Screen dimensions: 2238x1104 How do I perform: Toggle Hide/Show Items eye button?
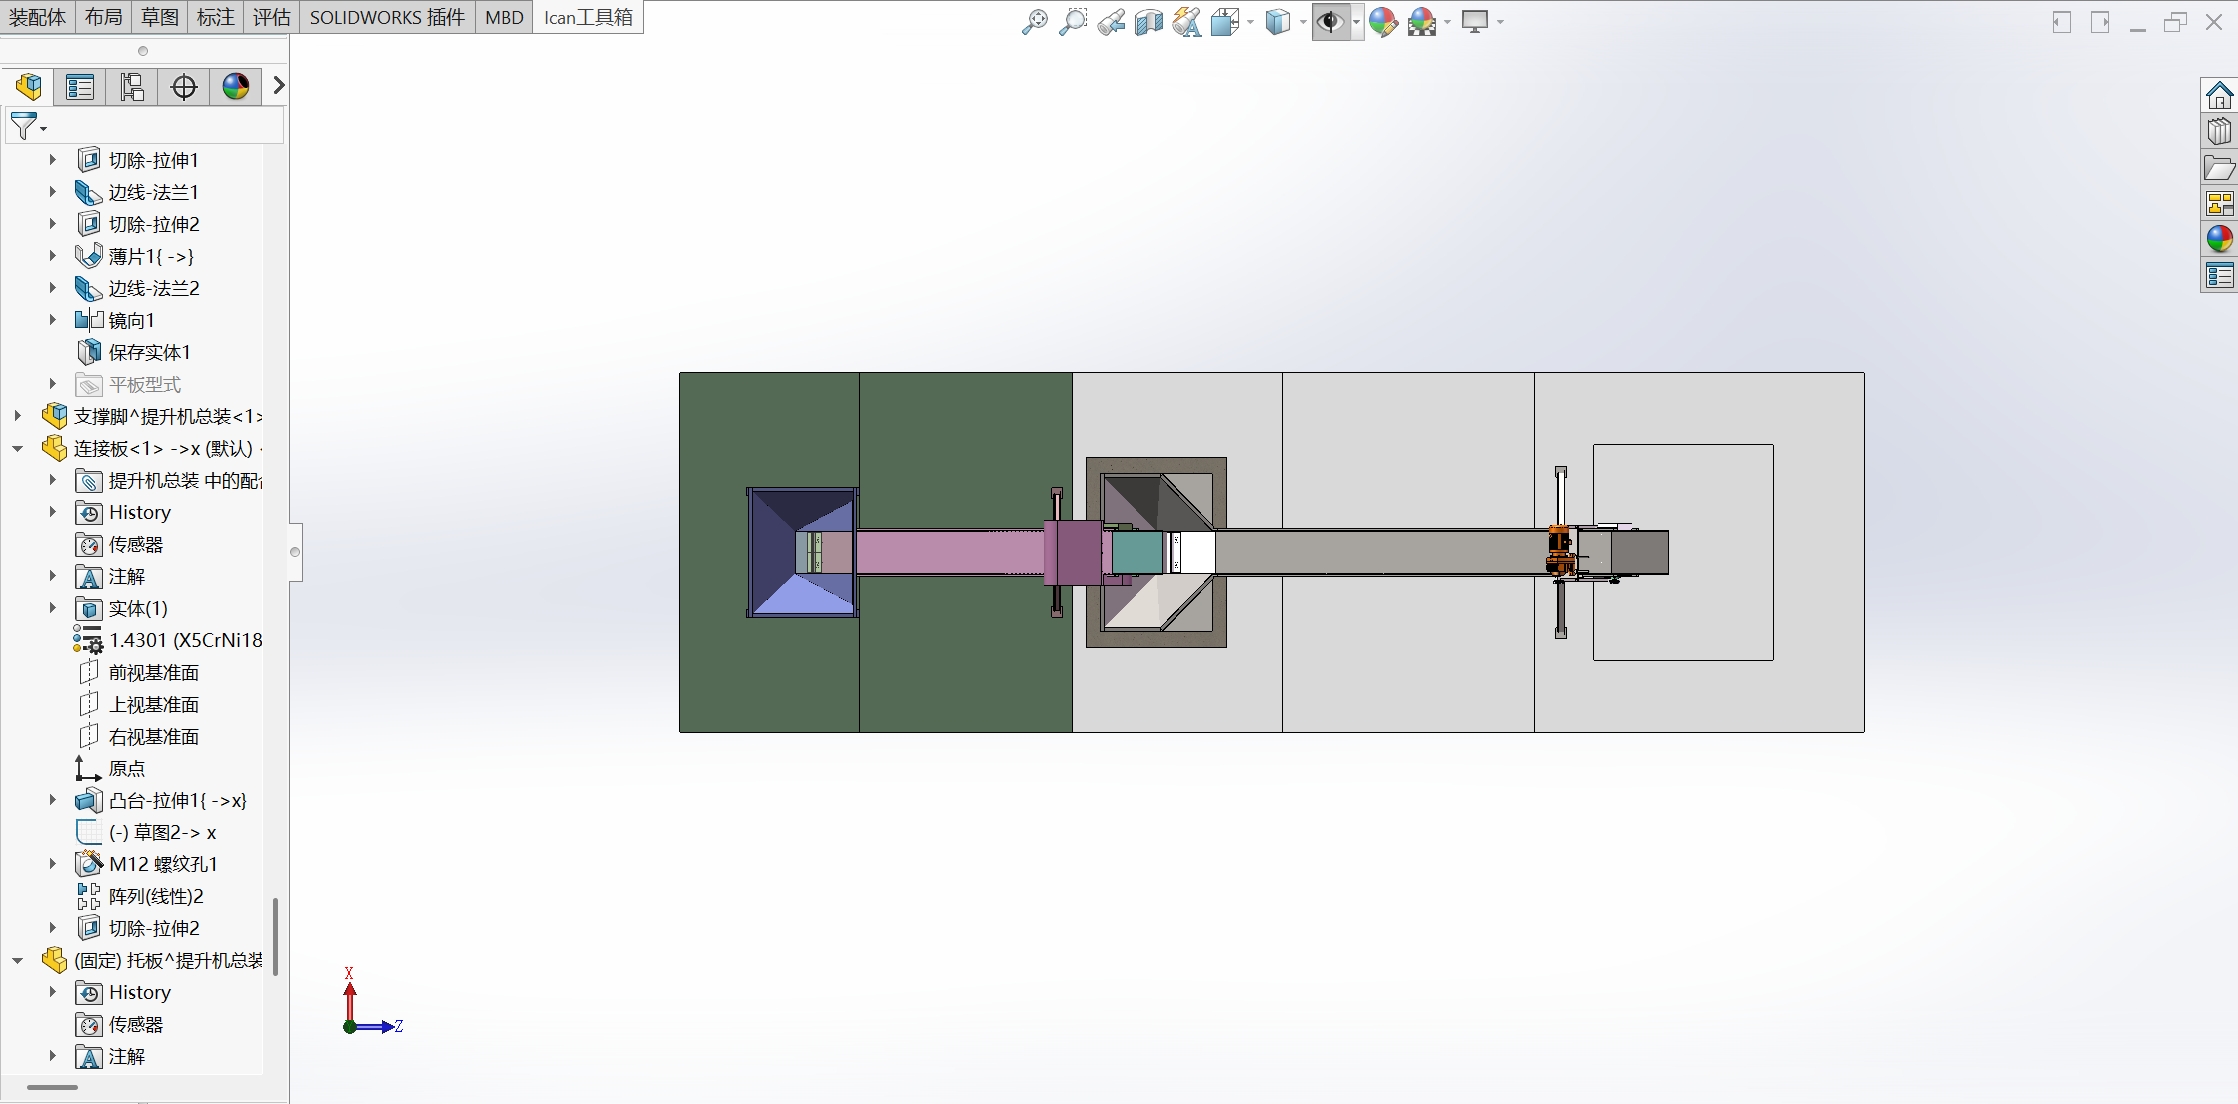pos(1329,21)
